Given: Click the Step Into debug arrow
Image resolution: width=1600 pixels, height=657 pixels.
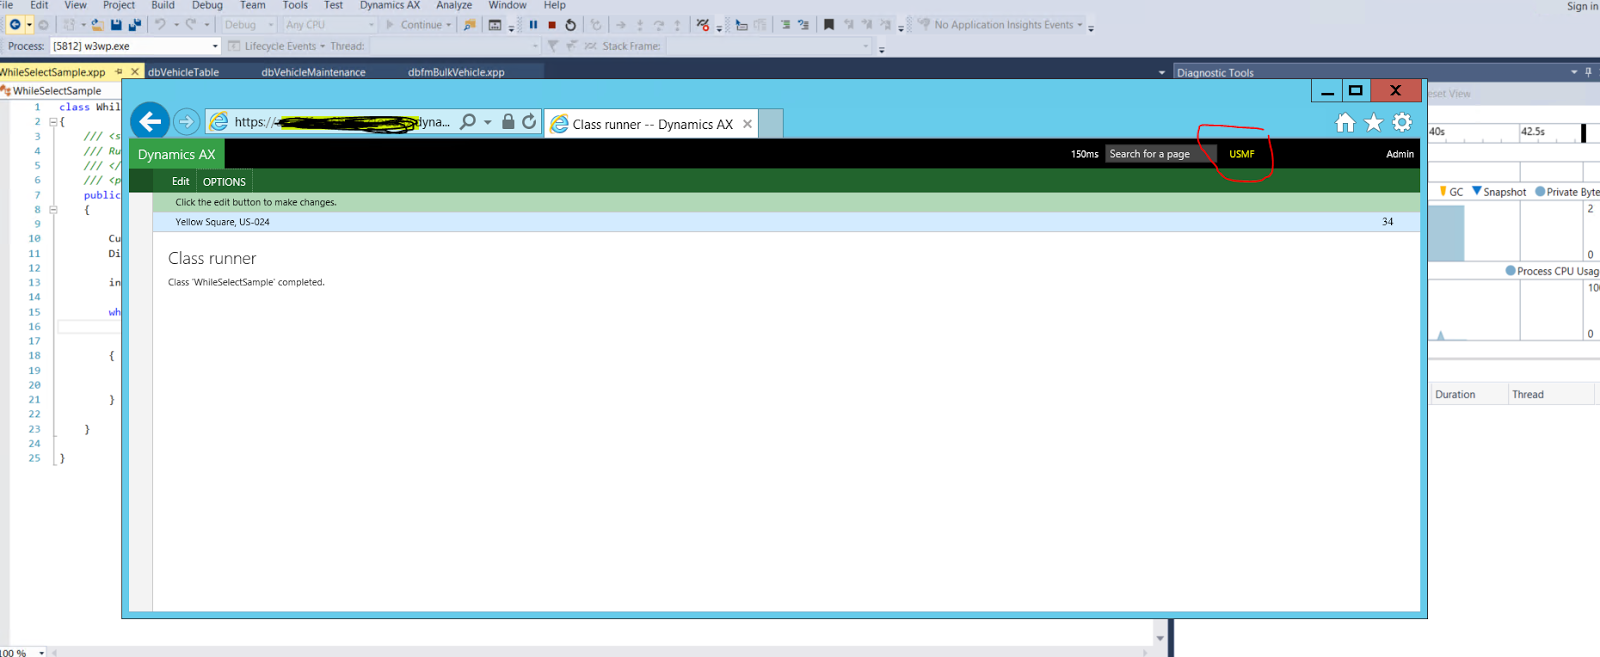Looking at the screenshot, I should pyautogui.click(x=640, y=25).
